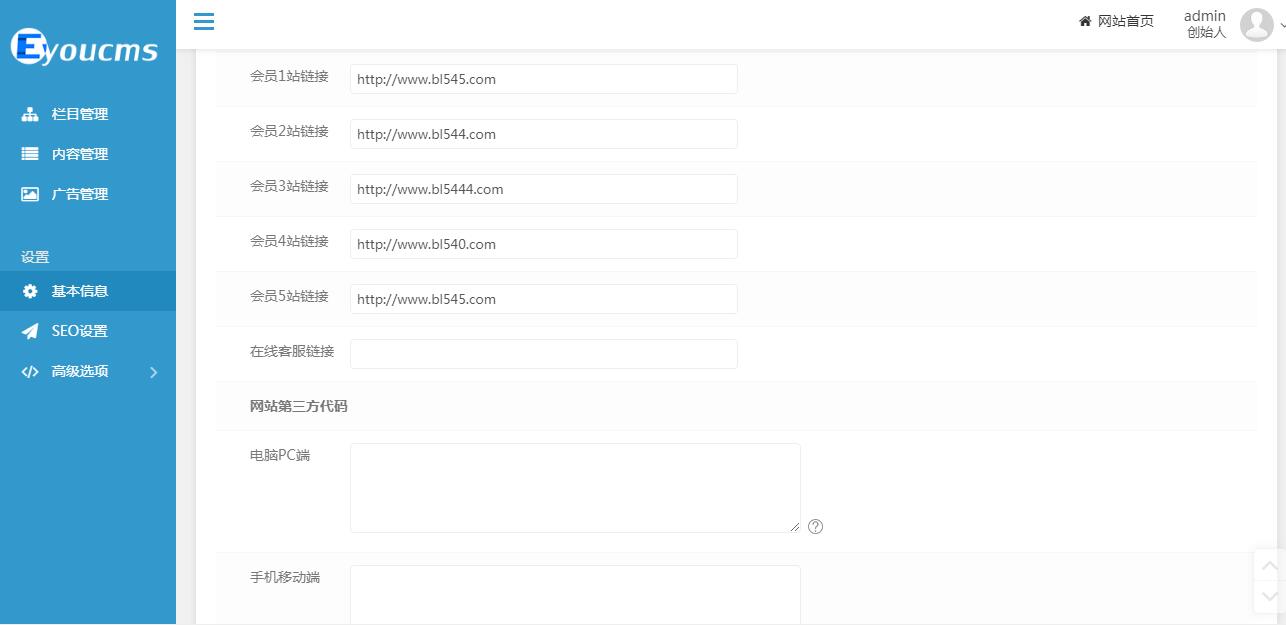Click the 会员1站链接 input field
Image resolution: width=1286 pixels, height=625 pixels.
(x=543, y=79)
